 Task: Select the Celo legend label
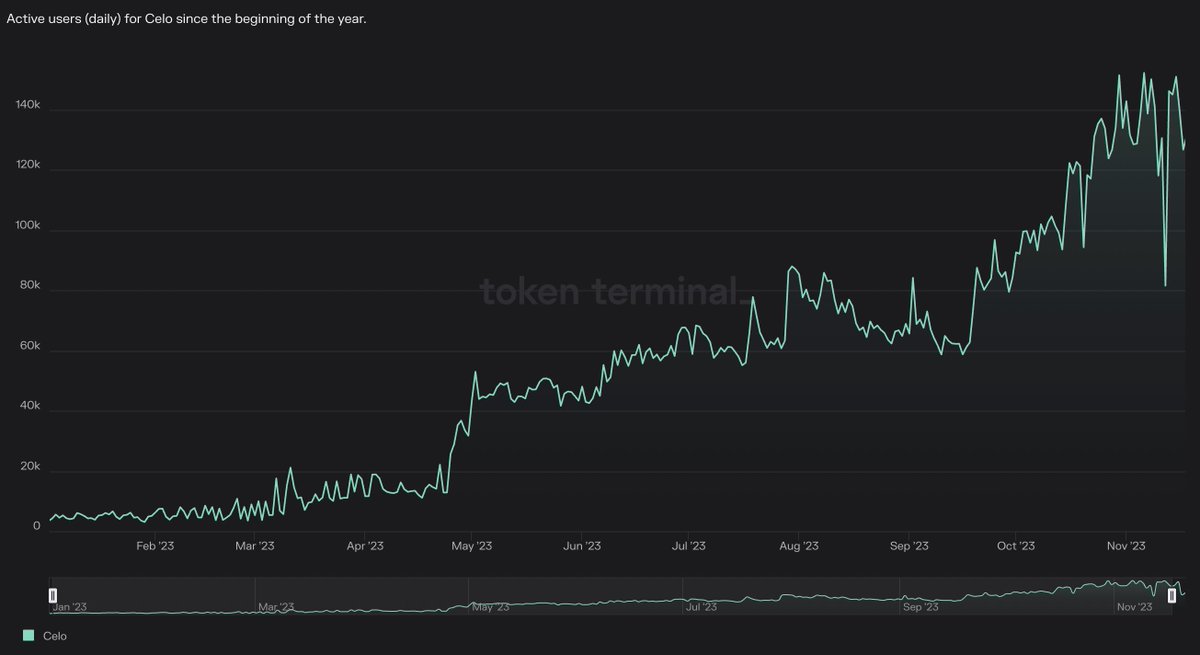point(55,635)
